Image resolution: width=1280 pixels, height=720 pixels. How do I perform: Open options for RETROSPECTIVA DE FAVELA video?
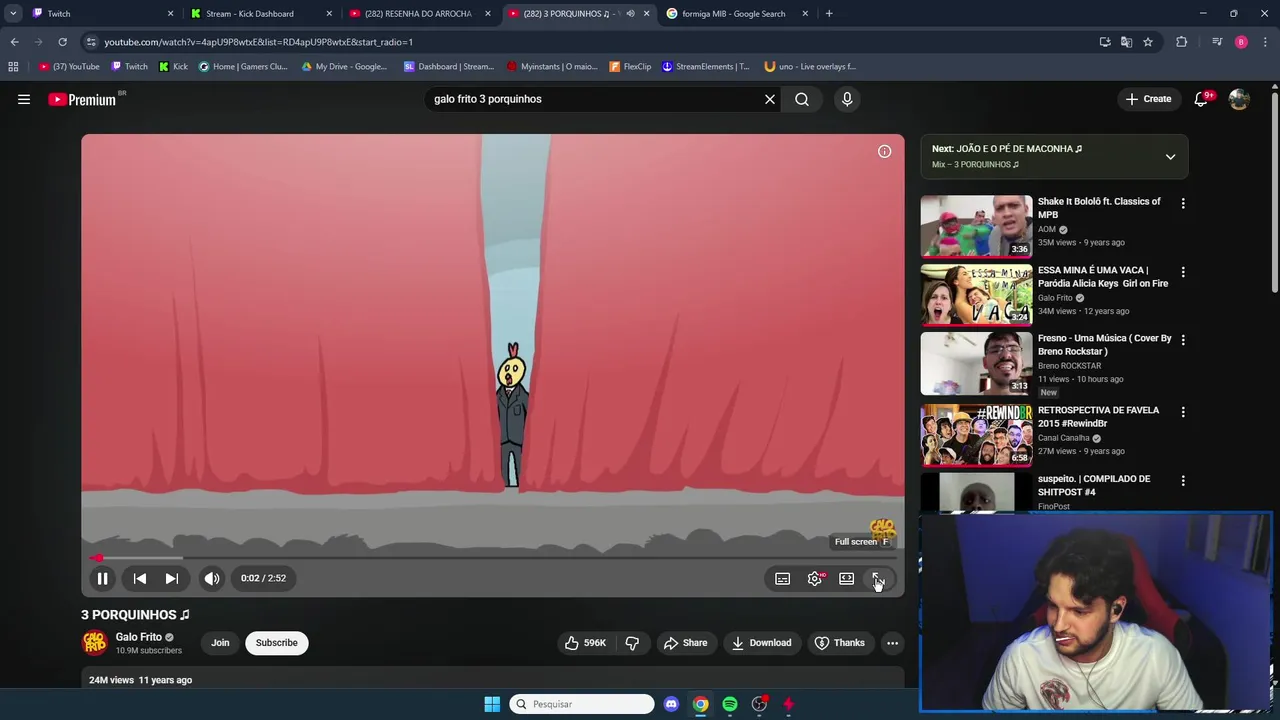point(1183,412)
